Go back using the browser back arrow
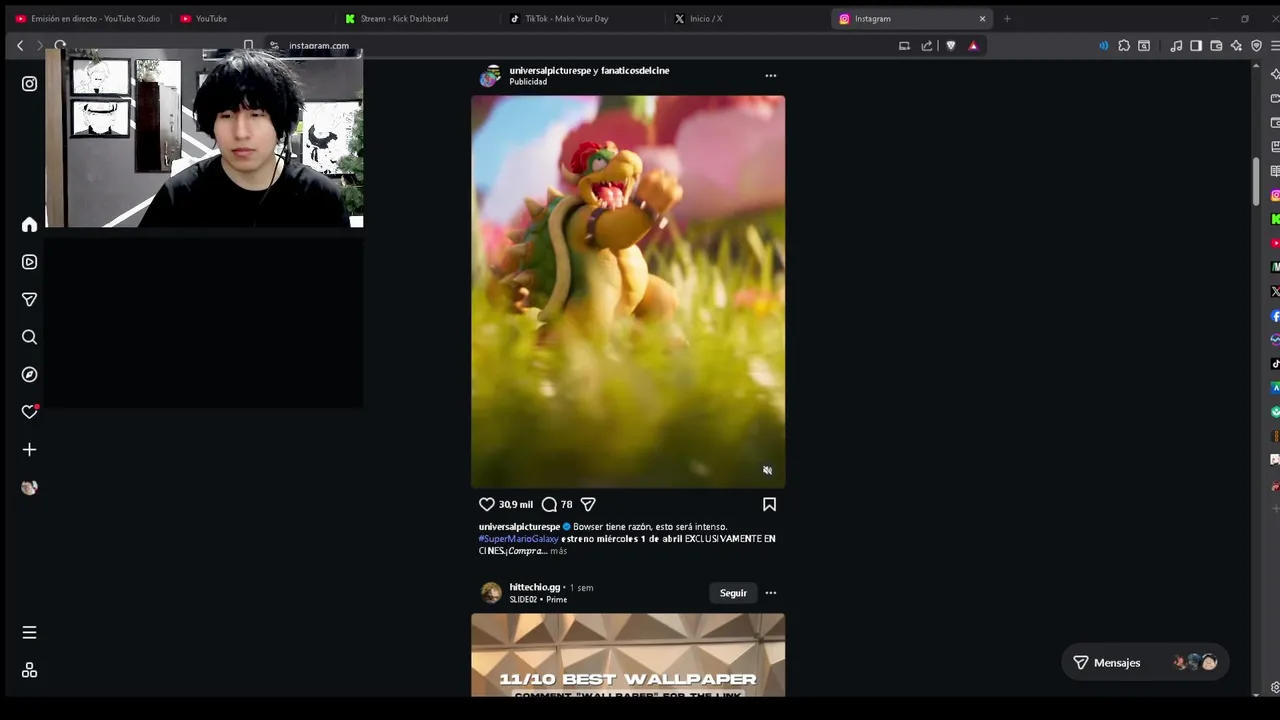 tap(20, 45)
